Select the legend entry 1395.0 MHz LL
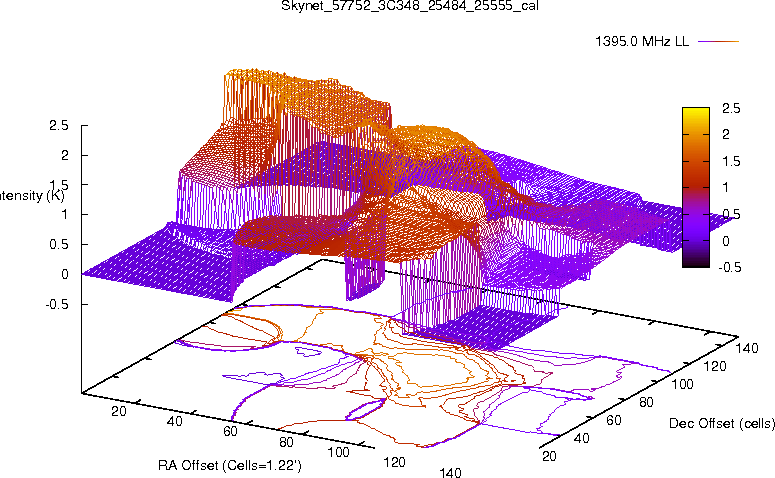The height and width of the screenshot is (478, 775). point(642,41)
